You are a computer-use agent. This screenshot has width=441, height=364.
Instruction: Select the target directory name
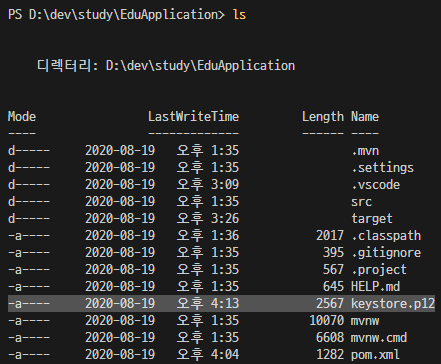coord(372,219)
